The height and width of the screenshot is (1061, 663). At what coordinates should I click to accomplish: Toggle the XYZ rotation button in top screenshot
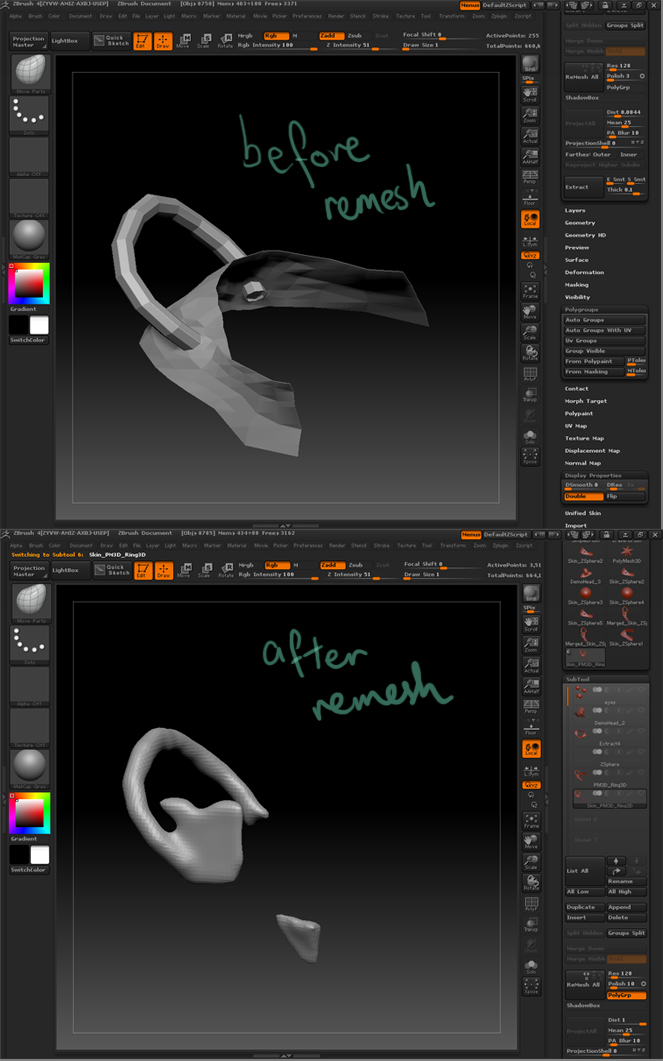point(530,256)
